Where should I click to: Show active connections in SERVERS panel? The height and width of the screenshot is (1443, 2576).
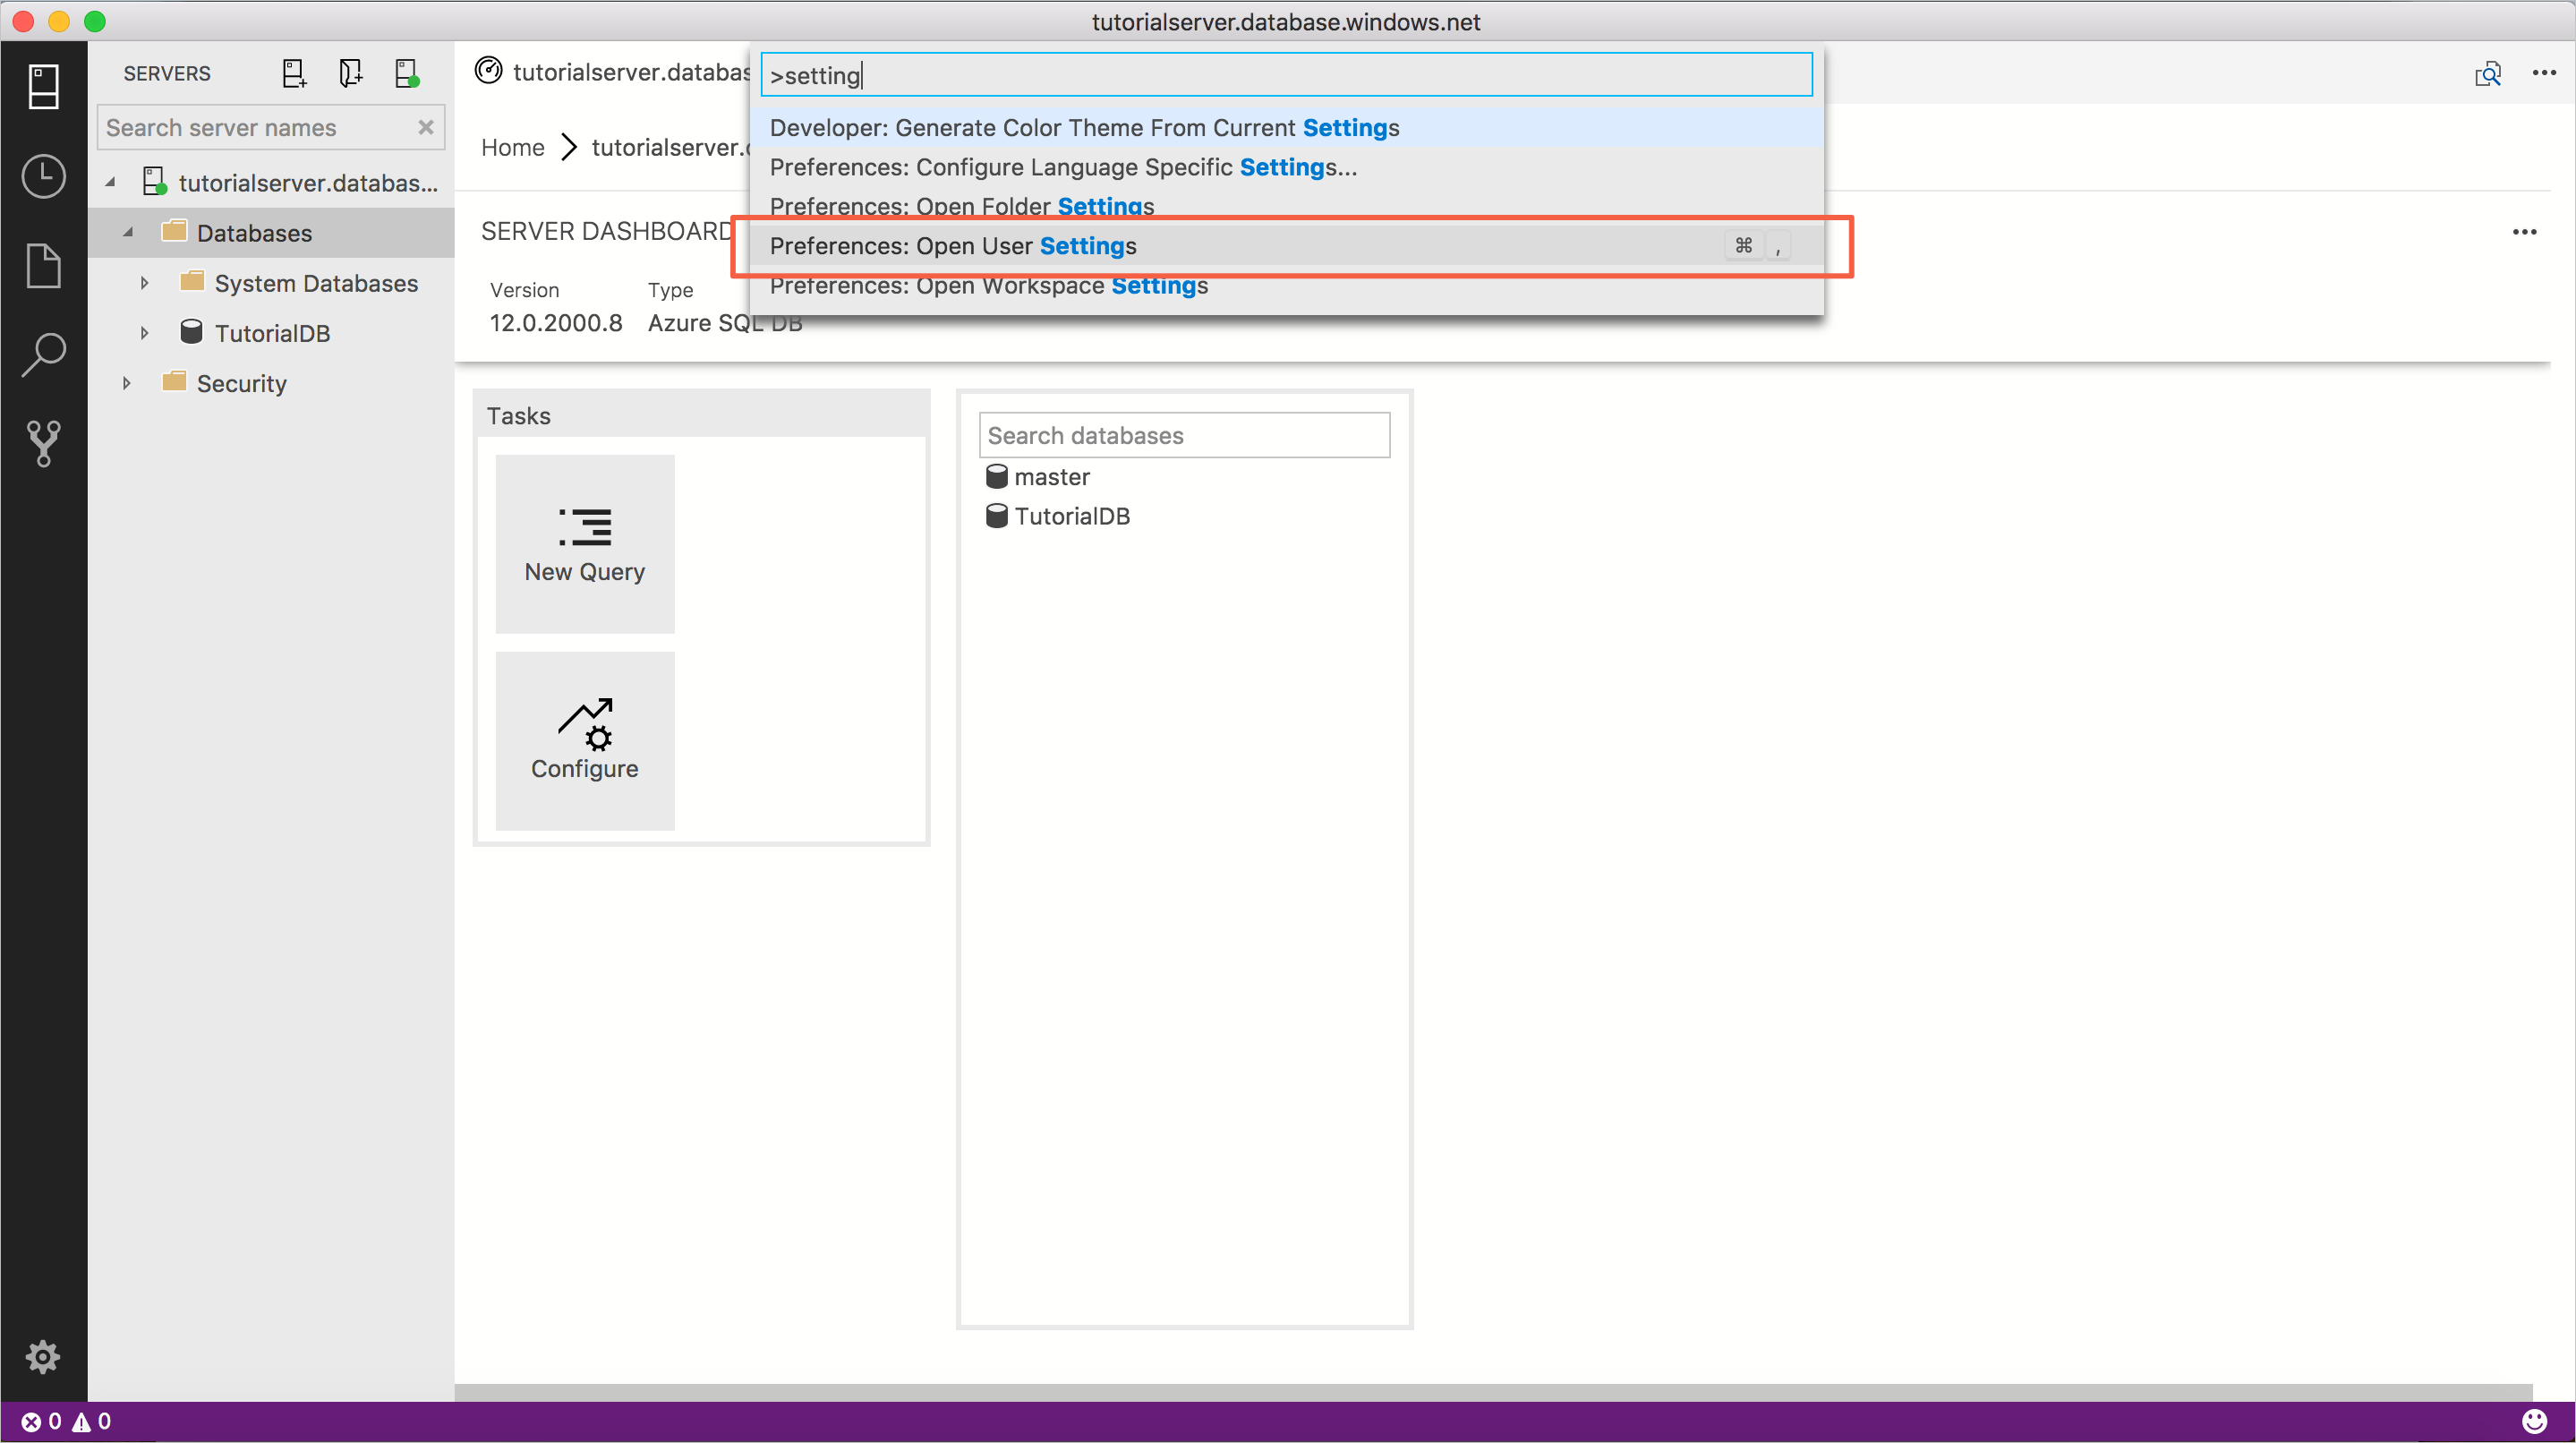(x=406, y=72)
